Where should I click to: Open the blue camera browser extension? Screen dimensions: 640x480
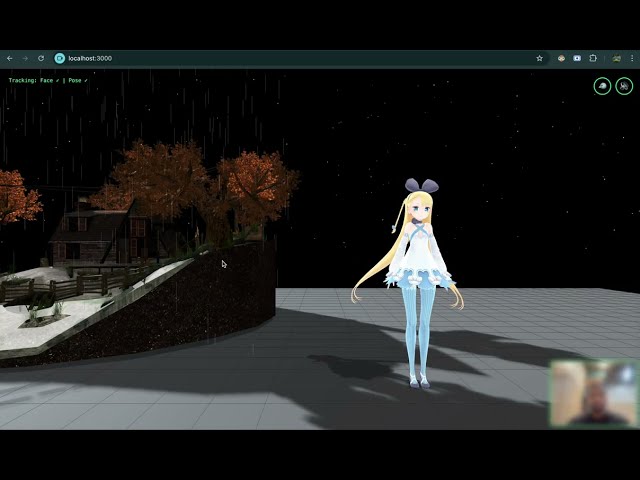coord(577,58)
